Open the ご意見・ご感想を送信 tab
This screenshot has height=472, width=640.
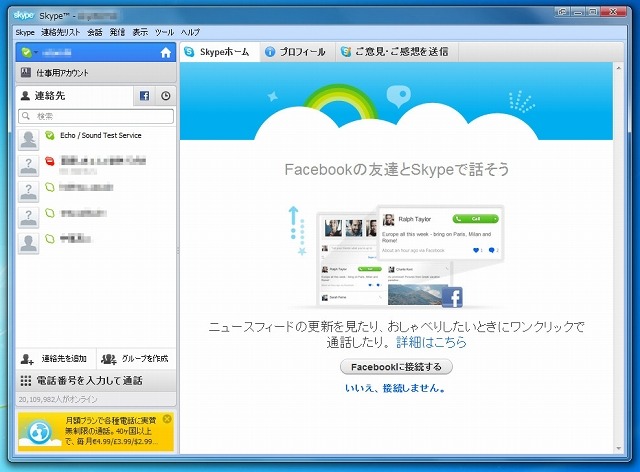click(x=396, y=52)
